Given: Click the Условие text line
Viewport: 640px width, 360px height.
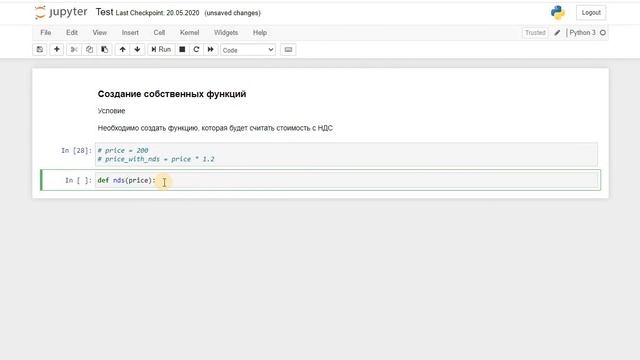Looking at the screenshot, I should (111, 111).
